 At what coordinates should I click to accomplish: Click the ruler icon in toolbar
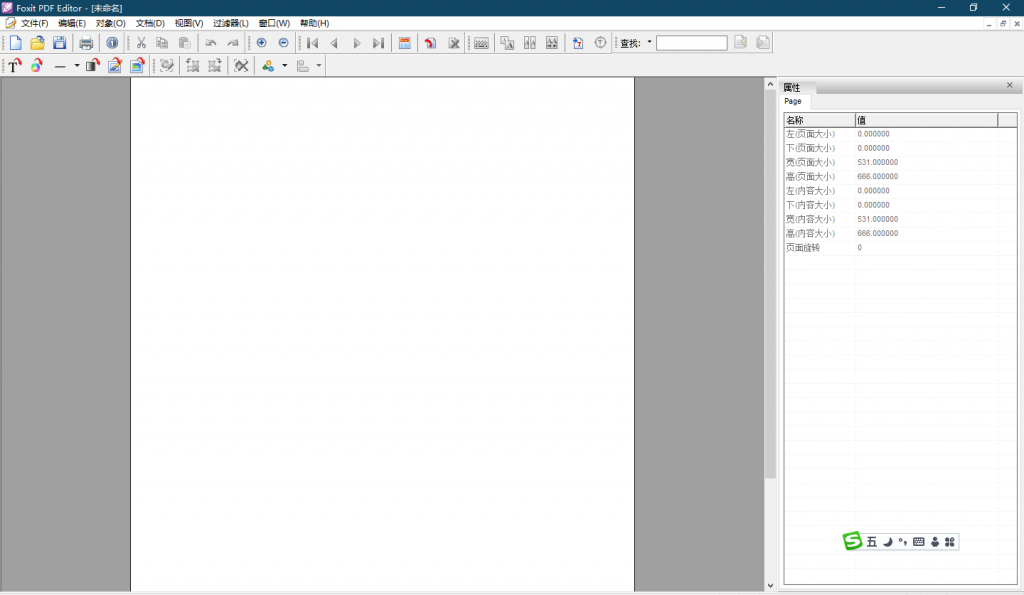click(481, 43)
